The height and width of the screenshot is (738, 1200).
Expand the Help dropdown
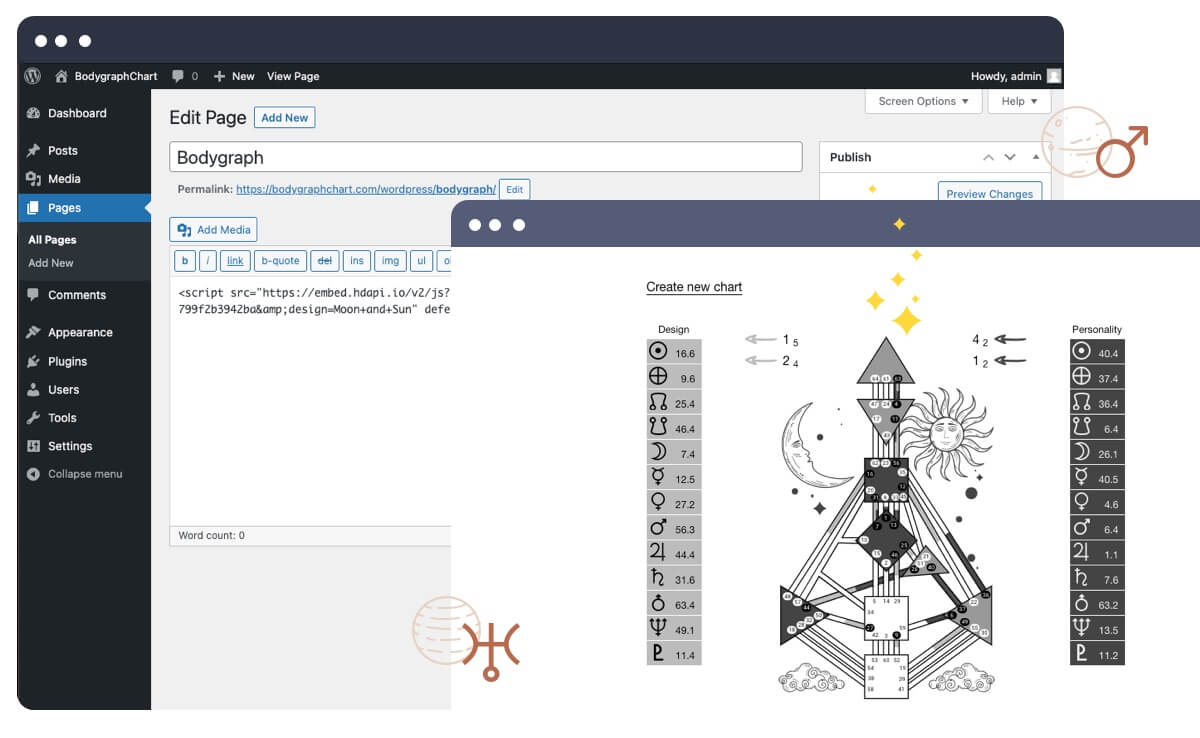[x=1017, y=101]
